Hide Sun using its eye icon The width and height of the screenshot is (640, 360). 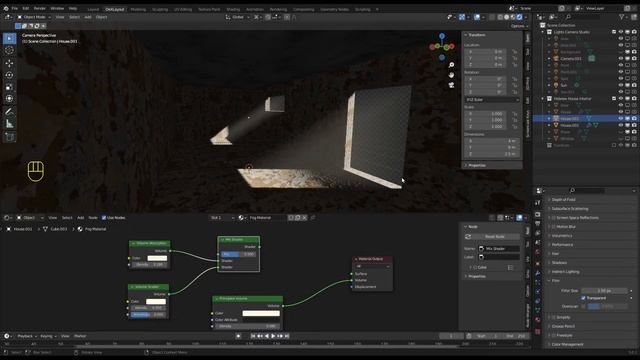621,85
